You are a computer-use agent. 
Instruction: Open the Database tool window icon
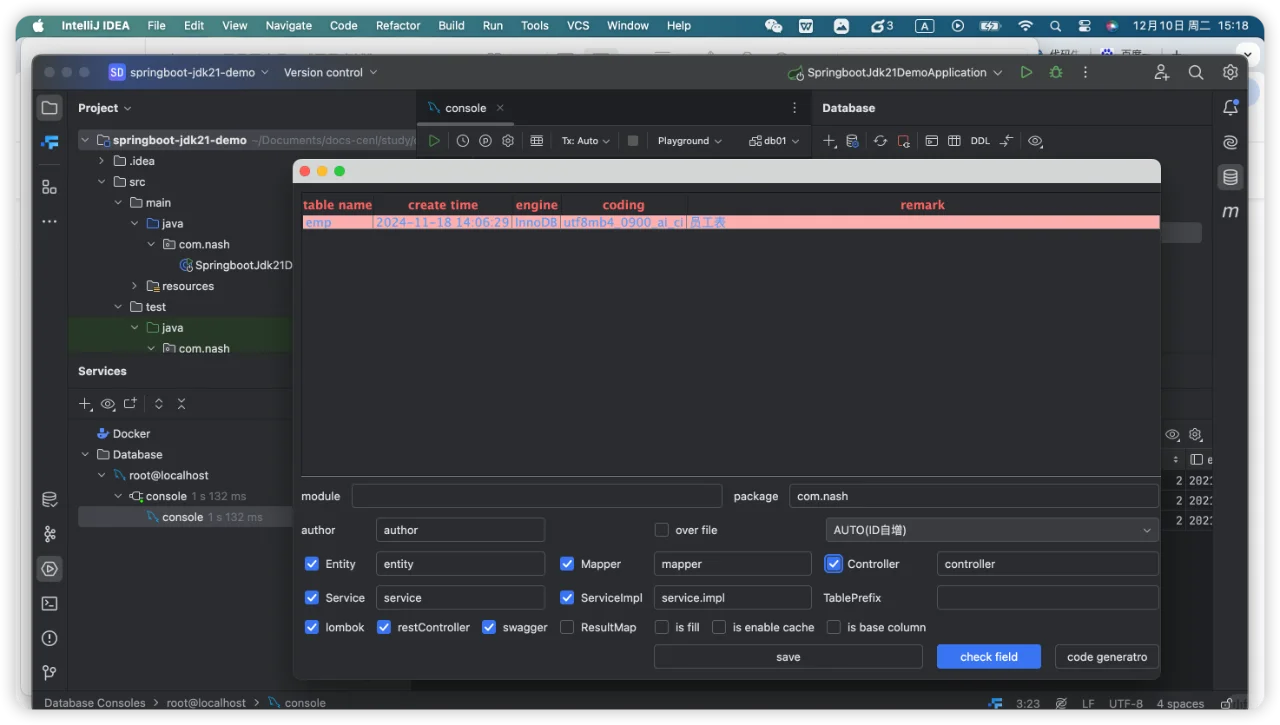[x=1230, y=178]
